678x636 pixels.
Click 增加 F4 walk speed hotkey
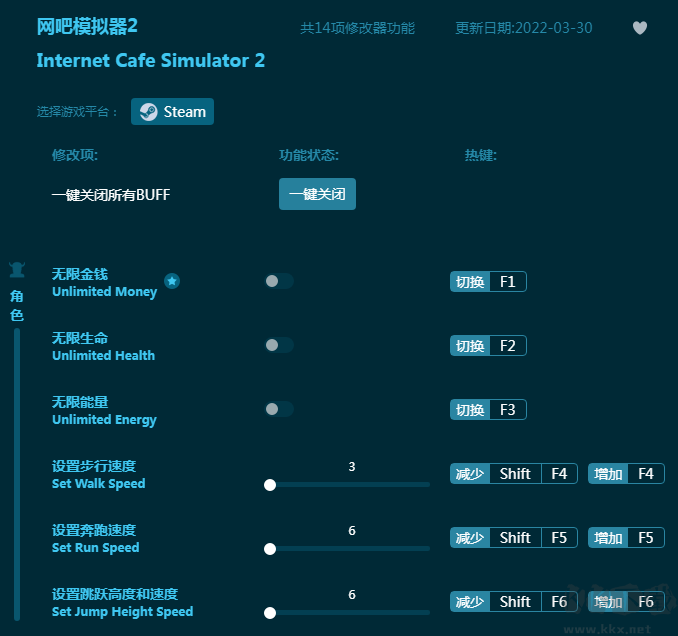pyautogui.click(x=625, y=474)
